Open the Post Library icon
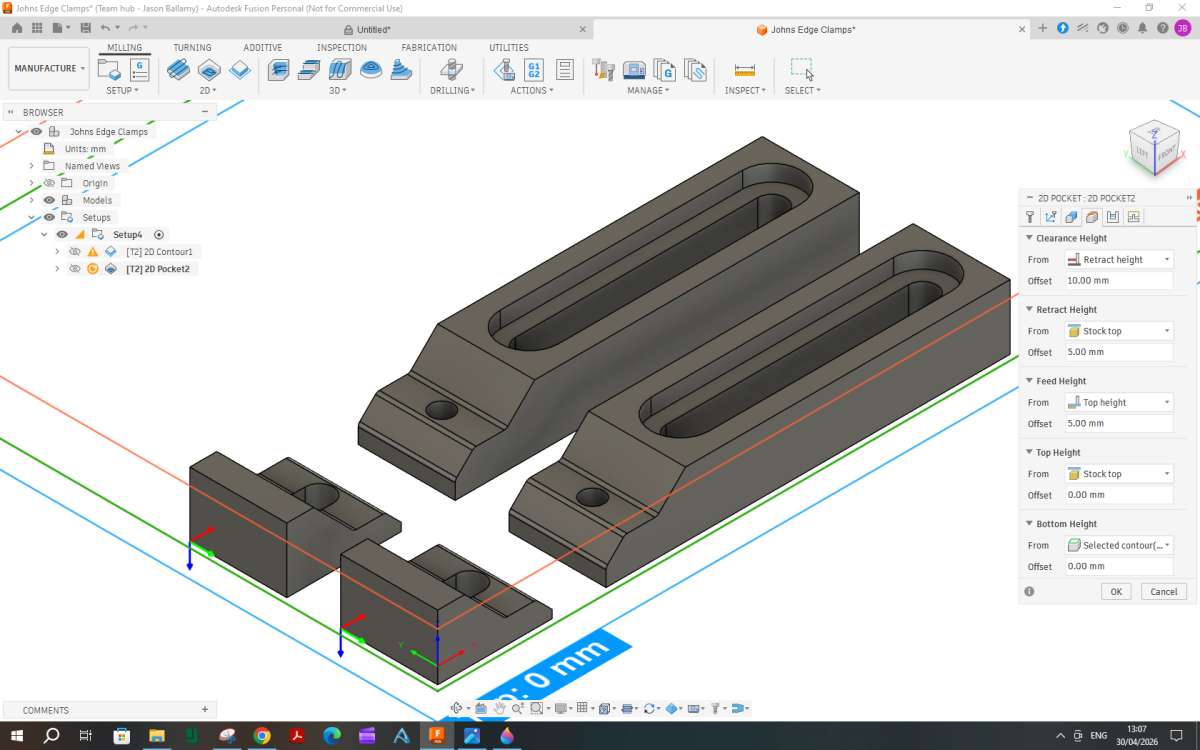Viewport: 1200px width, 750px height. pos(665,70)
